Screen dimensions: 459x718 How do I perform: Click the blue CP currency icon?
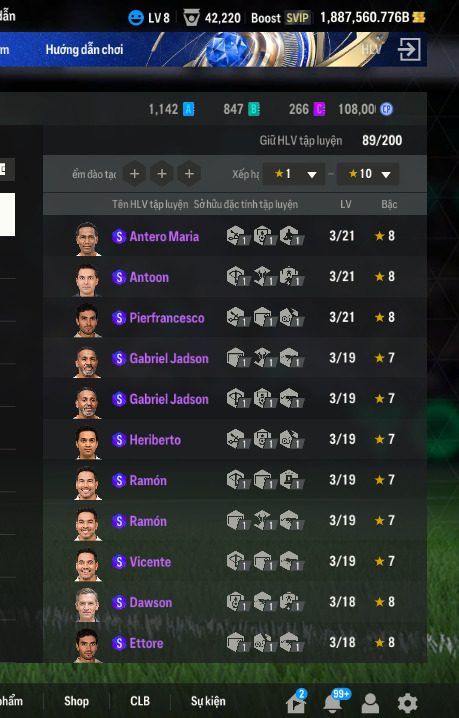387,109
